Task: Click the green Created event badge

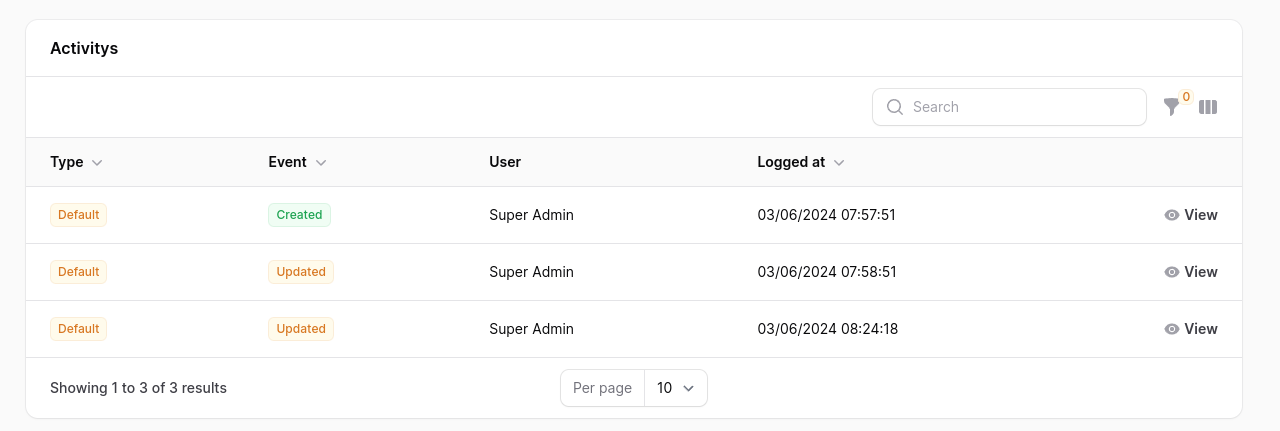Action: [299, 215]
